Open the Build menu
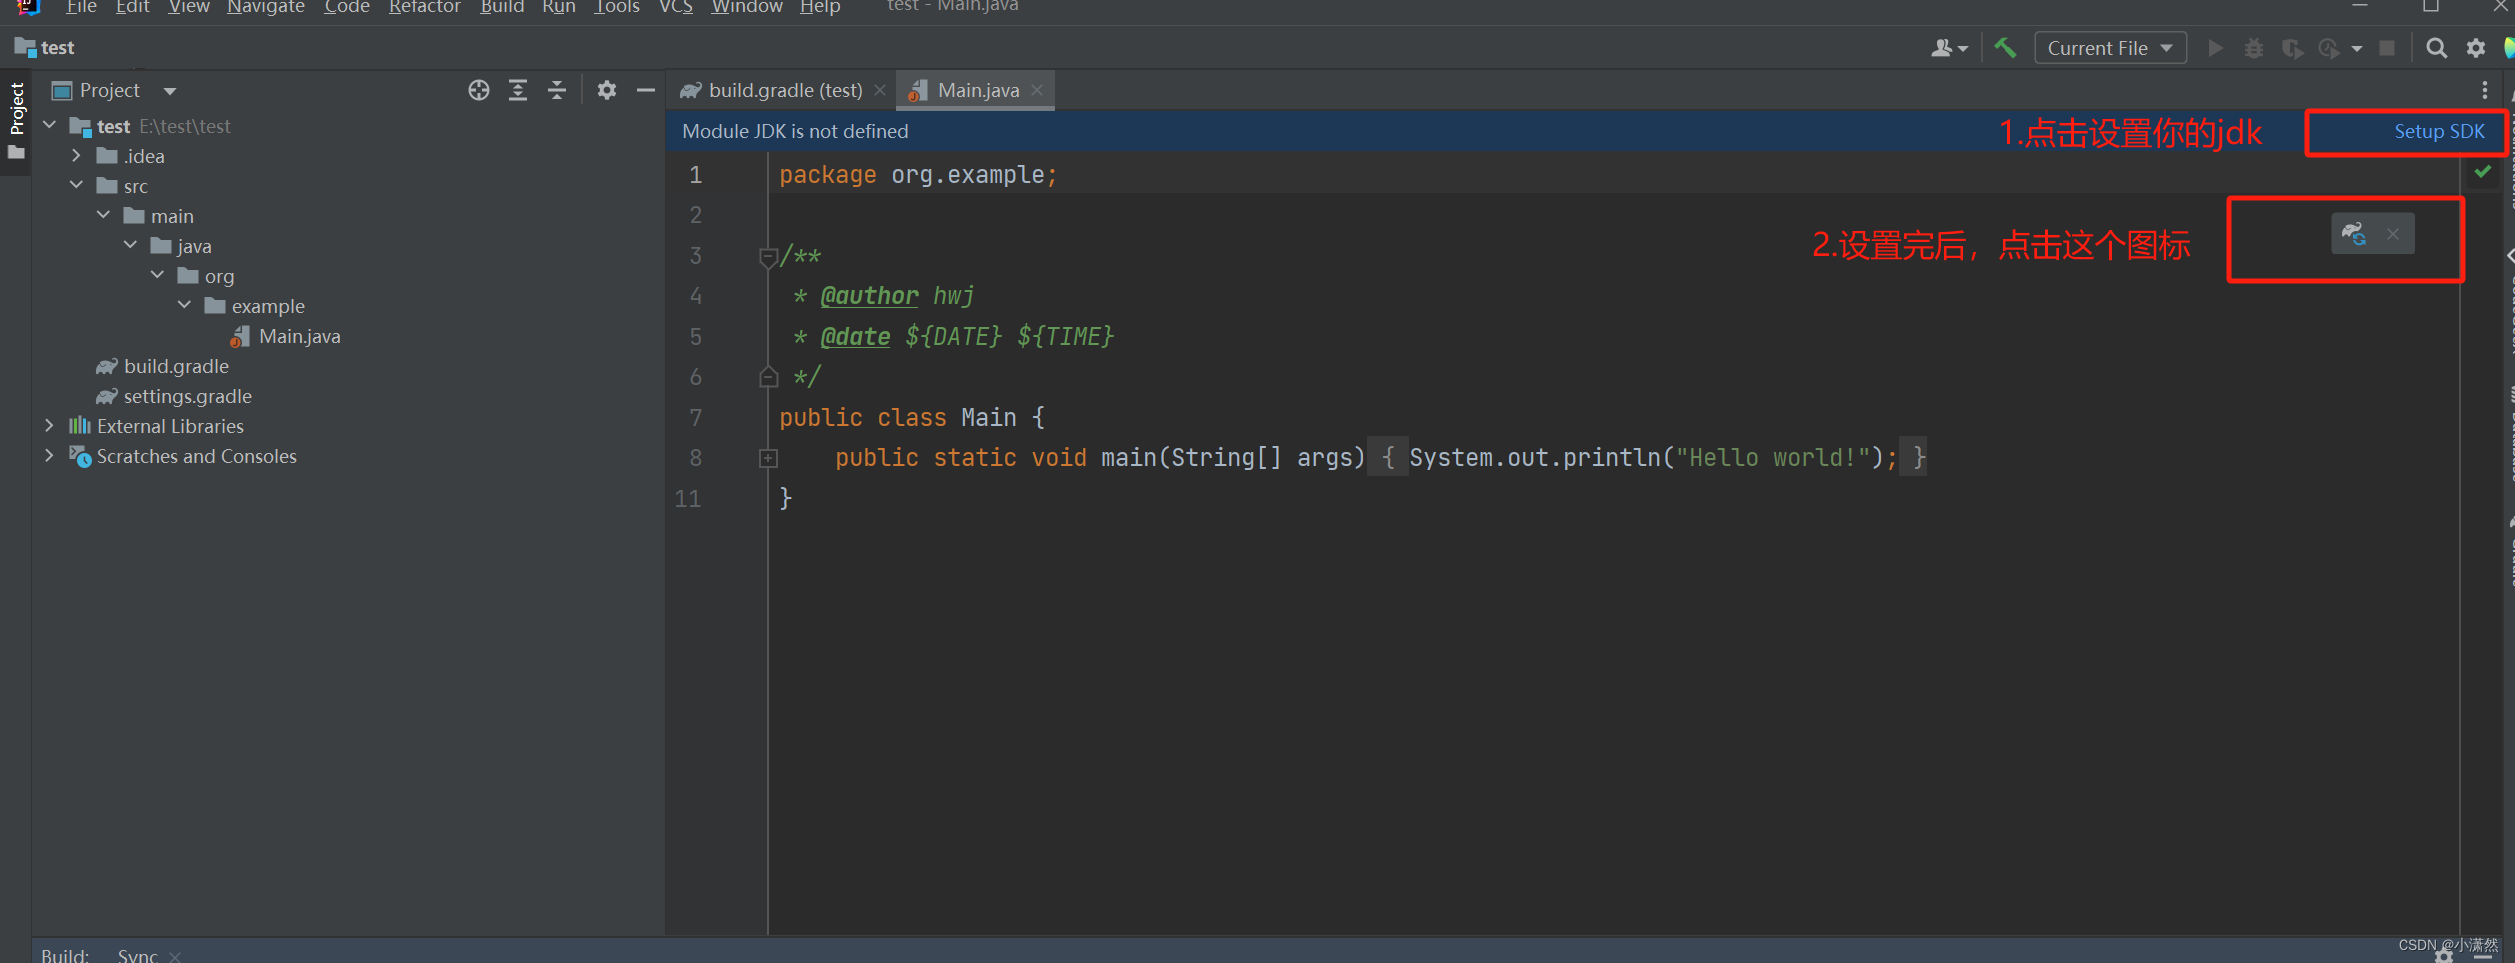Image resolution: width=2515 pixels, height=963 pixels. [502, 7]
